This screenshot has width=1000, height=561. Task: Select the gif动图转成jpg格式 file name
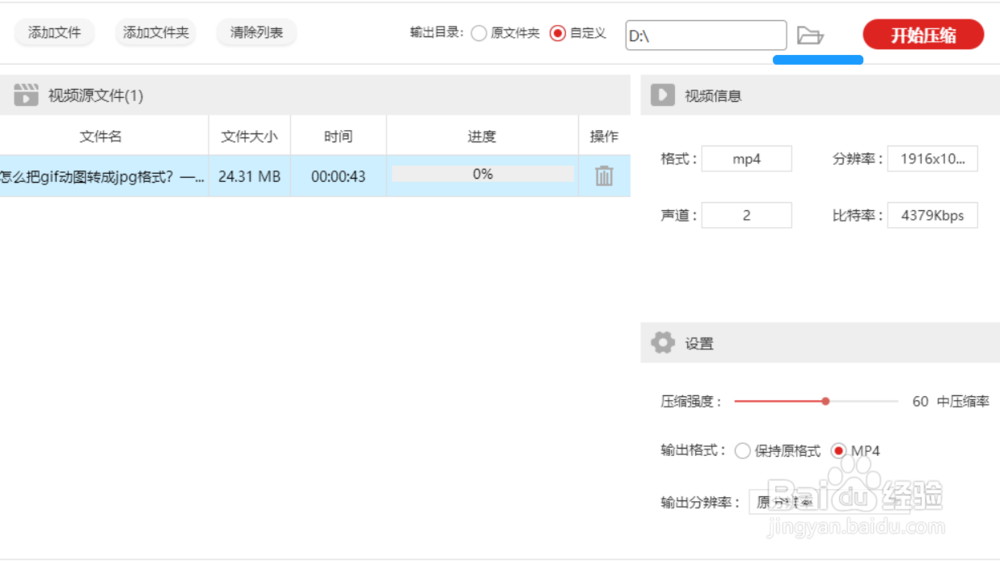[x=102, y=177]
